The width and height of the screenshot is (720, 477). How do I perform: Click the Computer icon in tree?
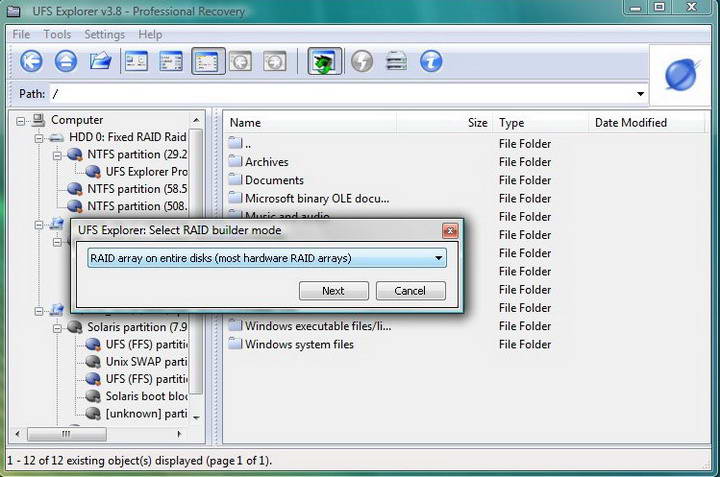38,120
